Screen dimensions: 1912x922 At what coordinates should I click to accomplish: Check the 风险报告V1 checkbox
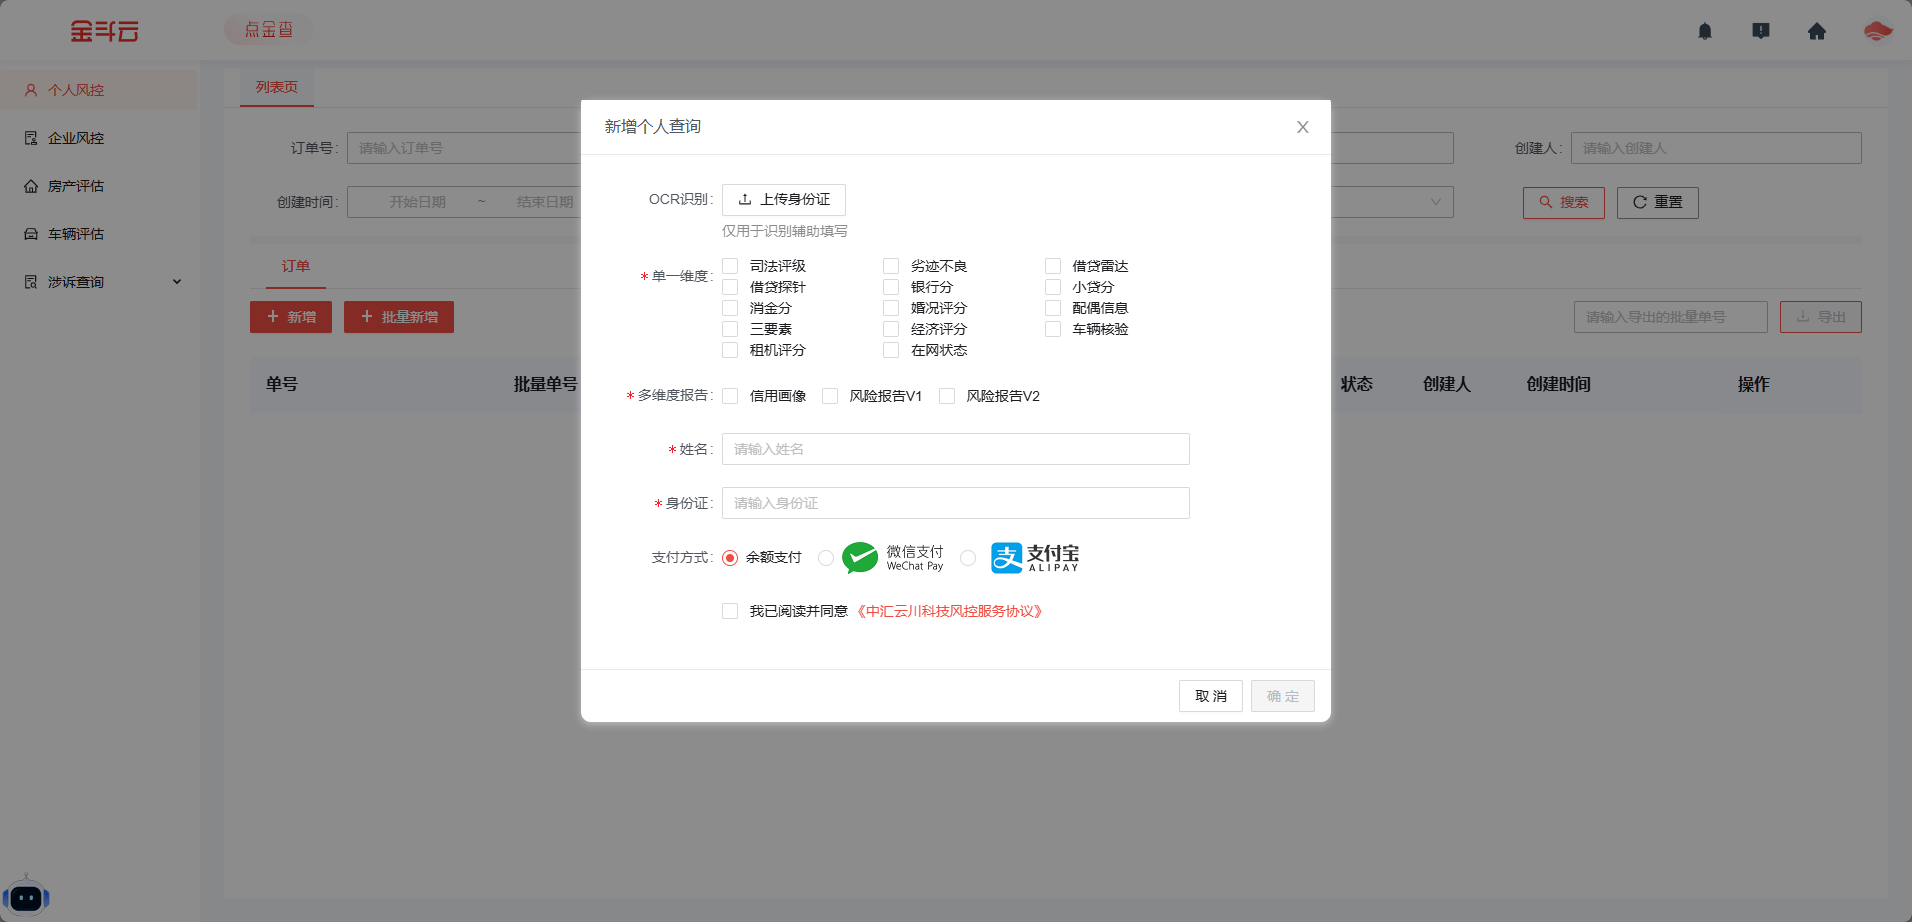[x=830, y=396]
